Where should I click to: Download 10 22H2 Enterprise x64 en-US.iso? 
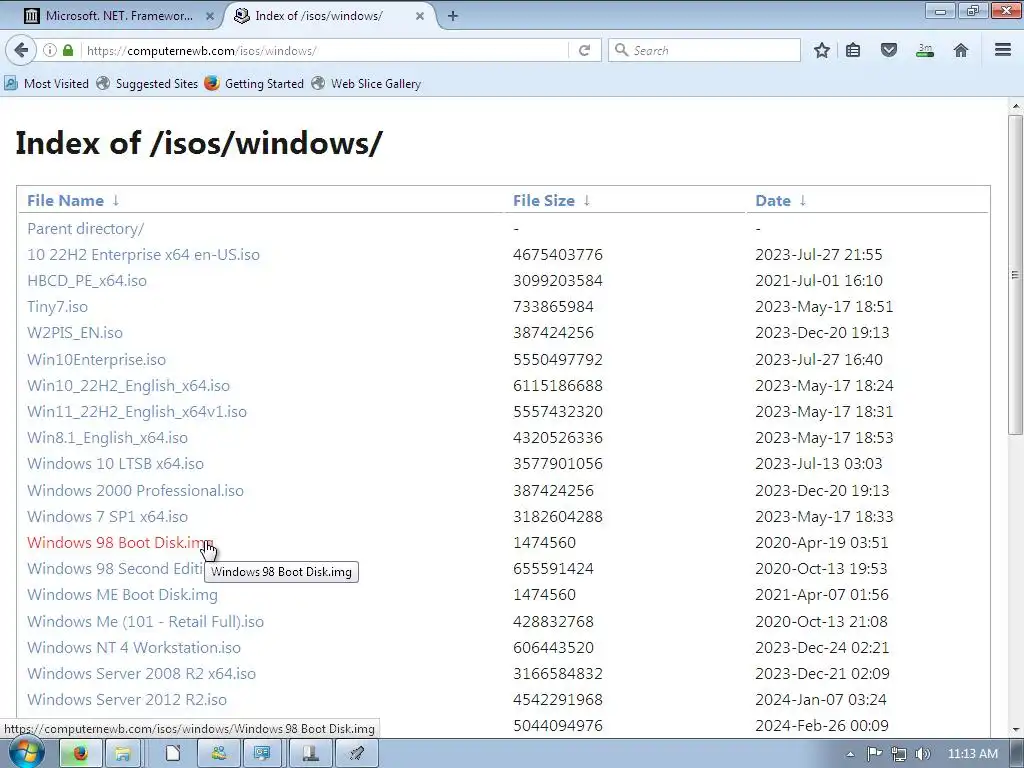point(143,255)
